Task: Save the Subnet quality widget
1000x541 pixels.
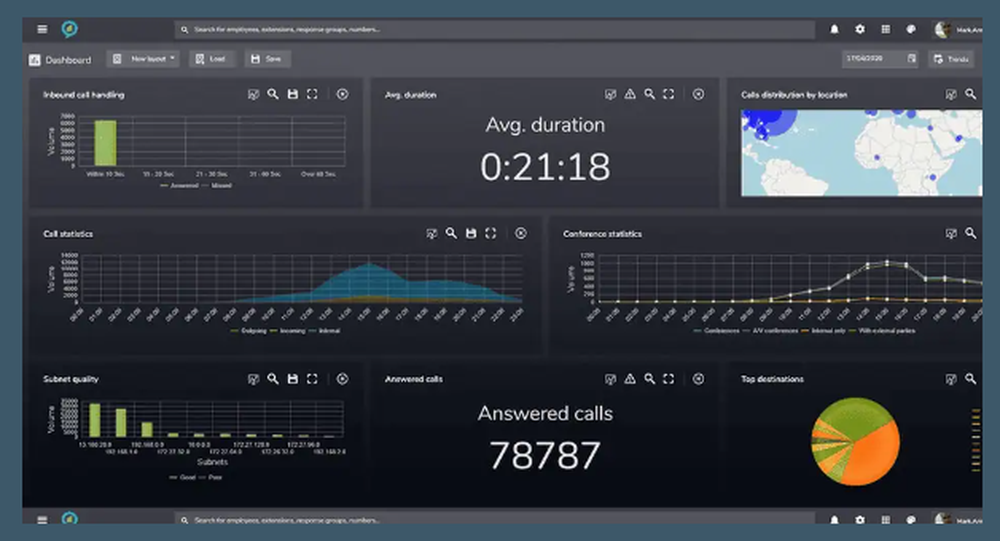Action: (293, 379)
